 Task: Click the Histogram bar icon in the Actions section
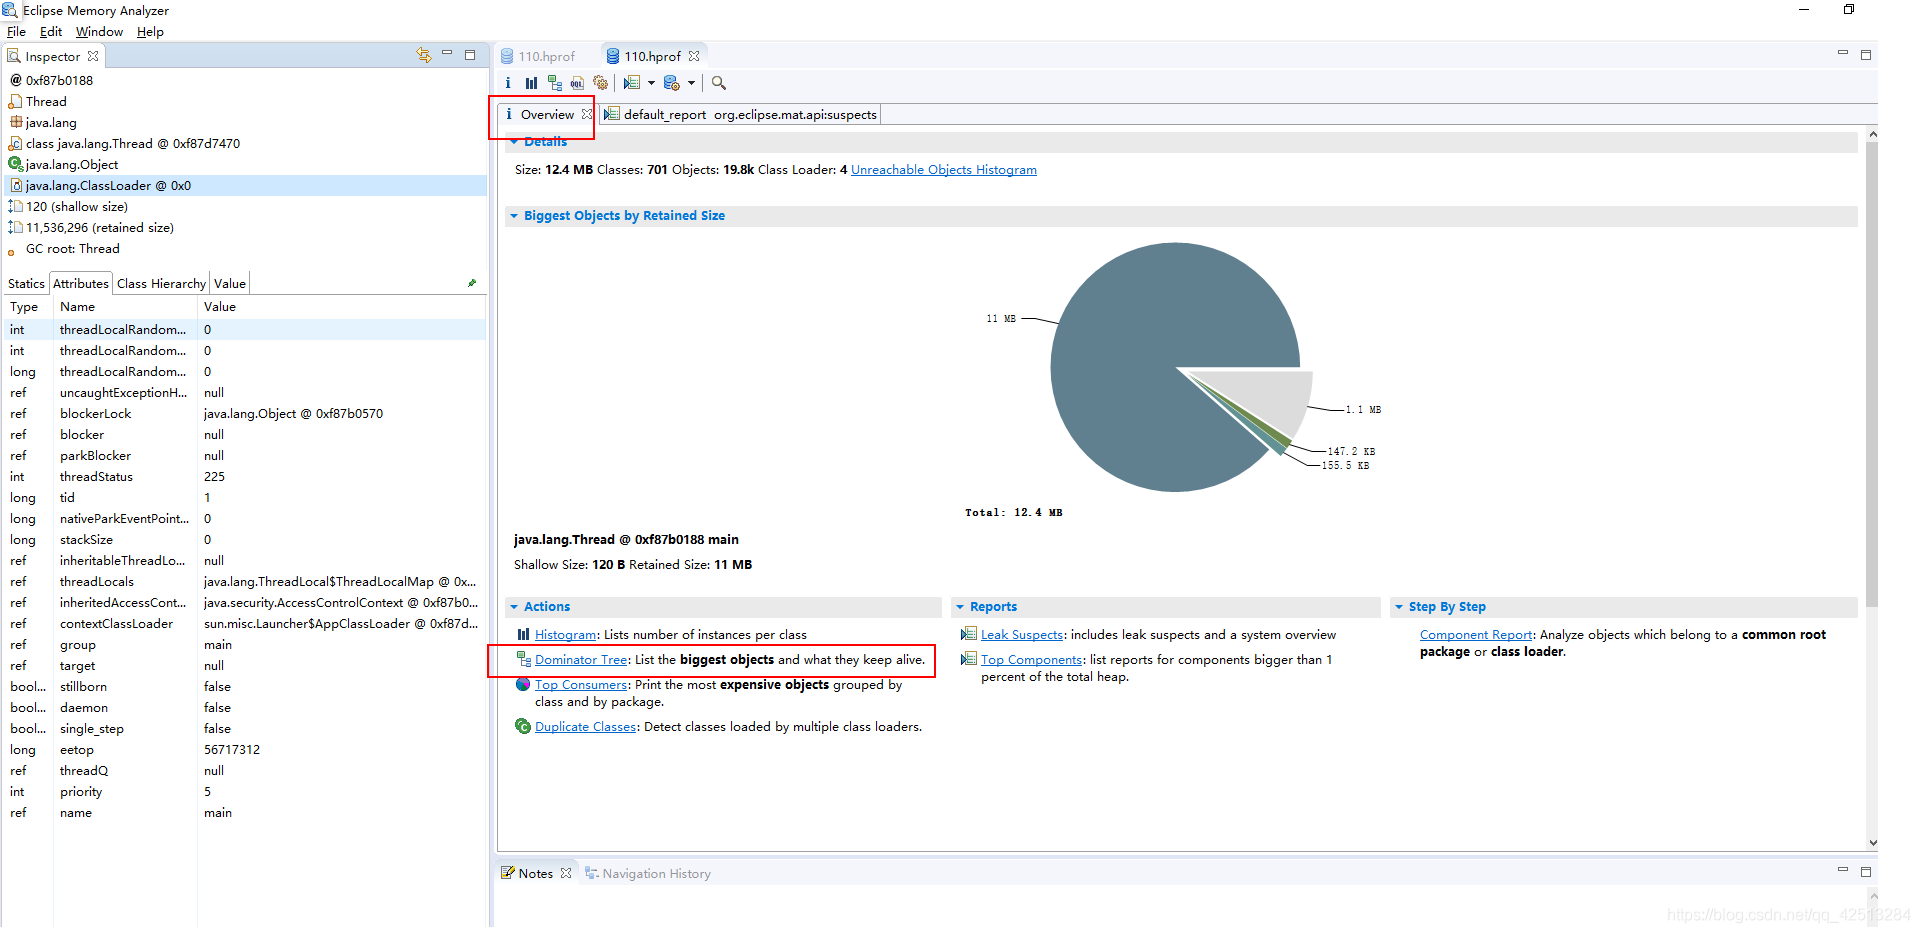coord(523,634)
